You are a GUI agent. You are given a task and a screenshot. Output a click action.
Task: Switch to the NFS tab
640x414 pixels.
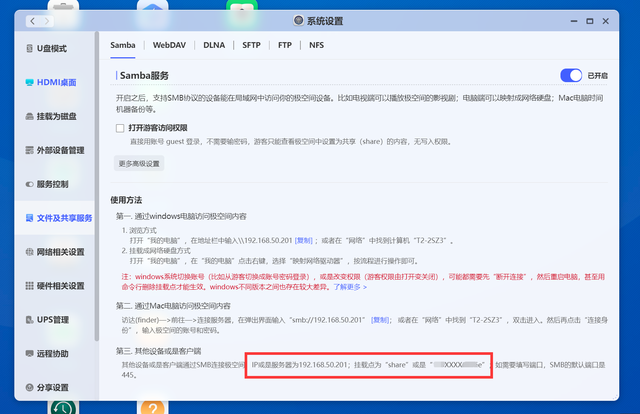tap(316, 45)
